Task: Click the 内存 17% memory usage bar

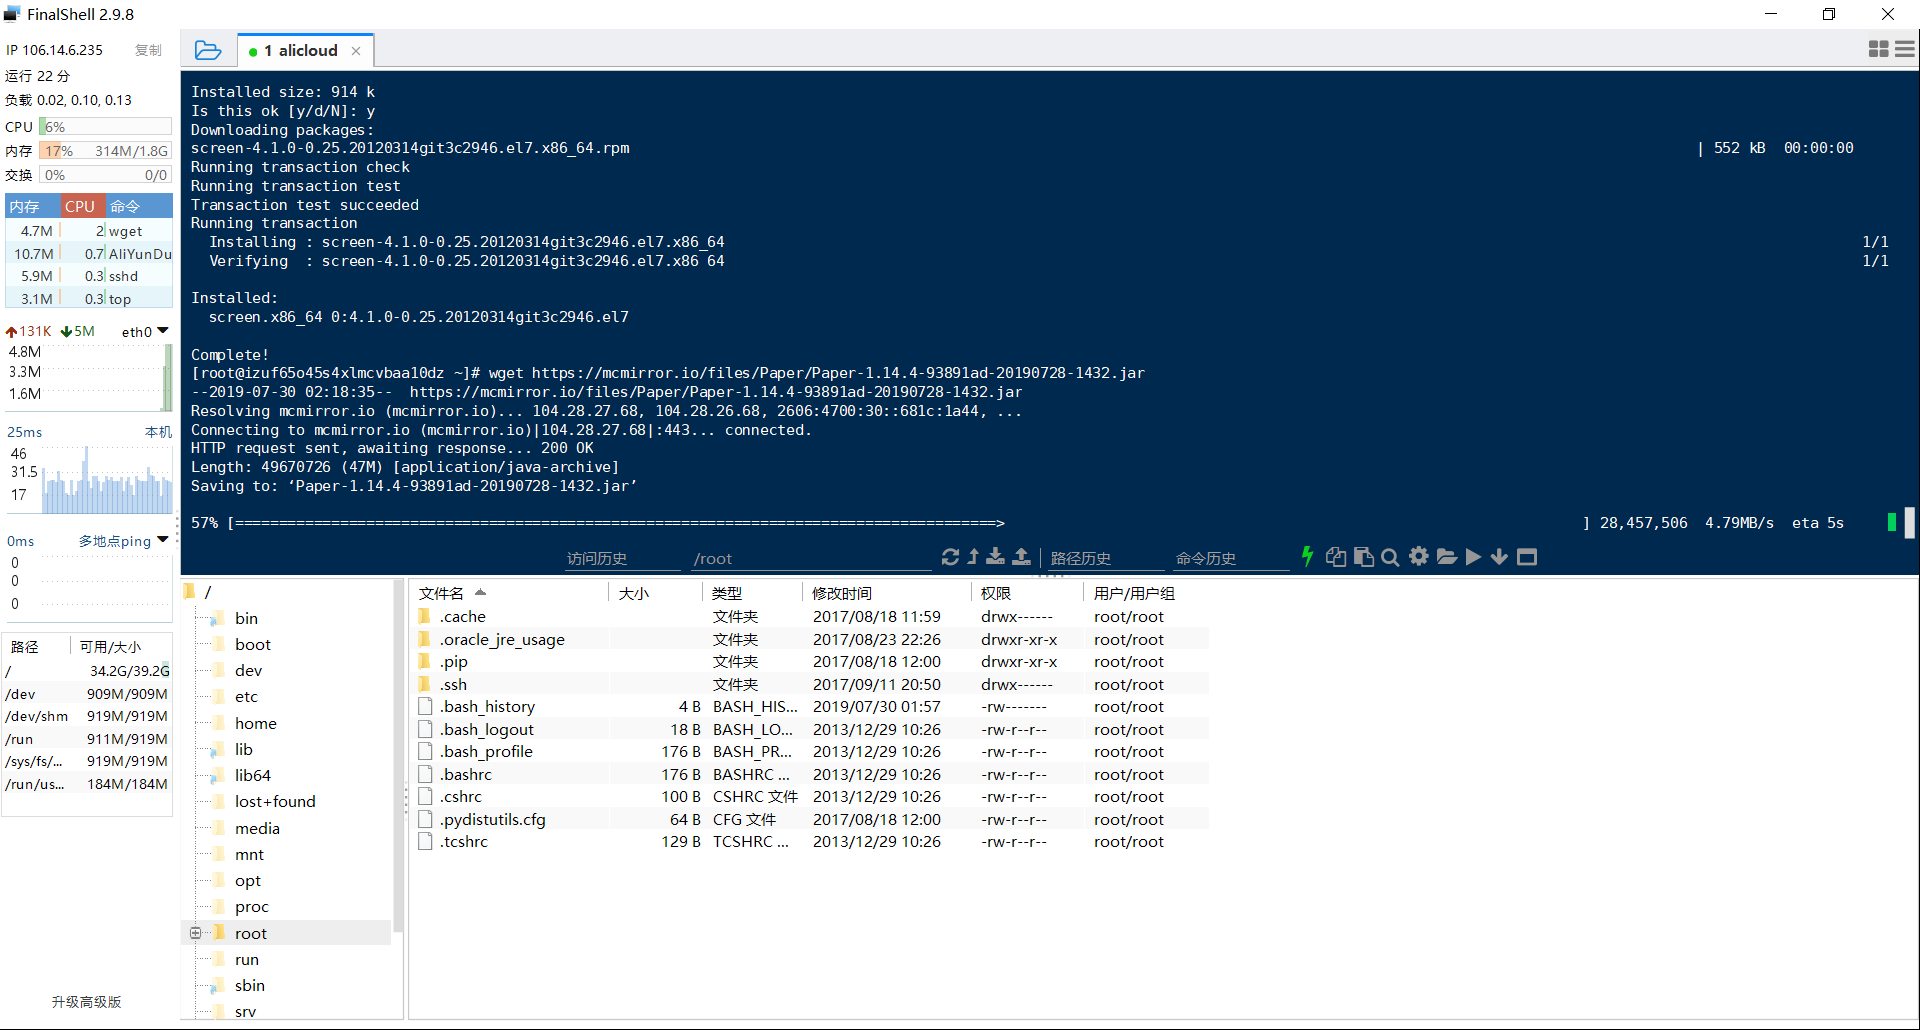Action: point(105,151)
